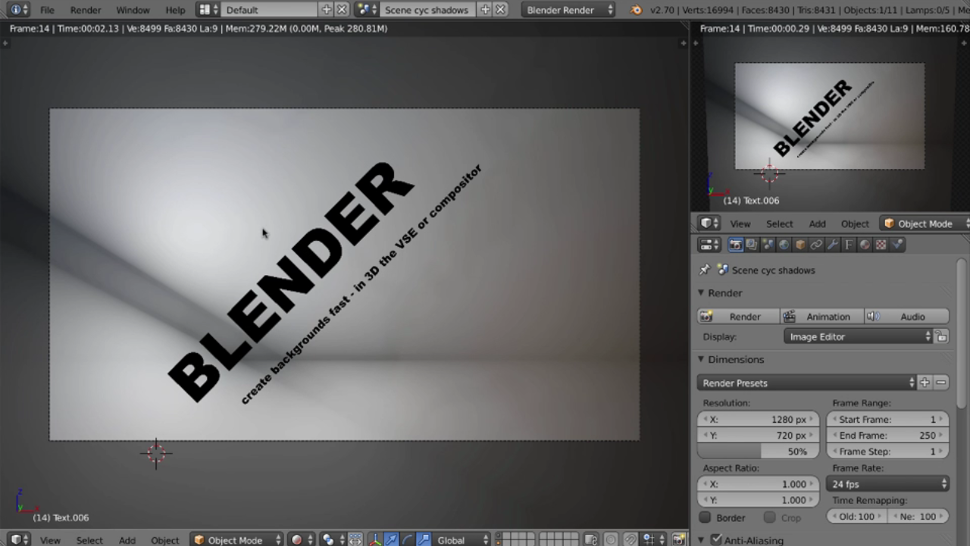Screen dimensions: 970x546
Task: Open the File menu
Action: click(x=47, y=10)
